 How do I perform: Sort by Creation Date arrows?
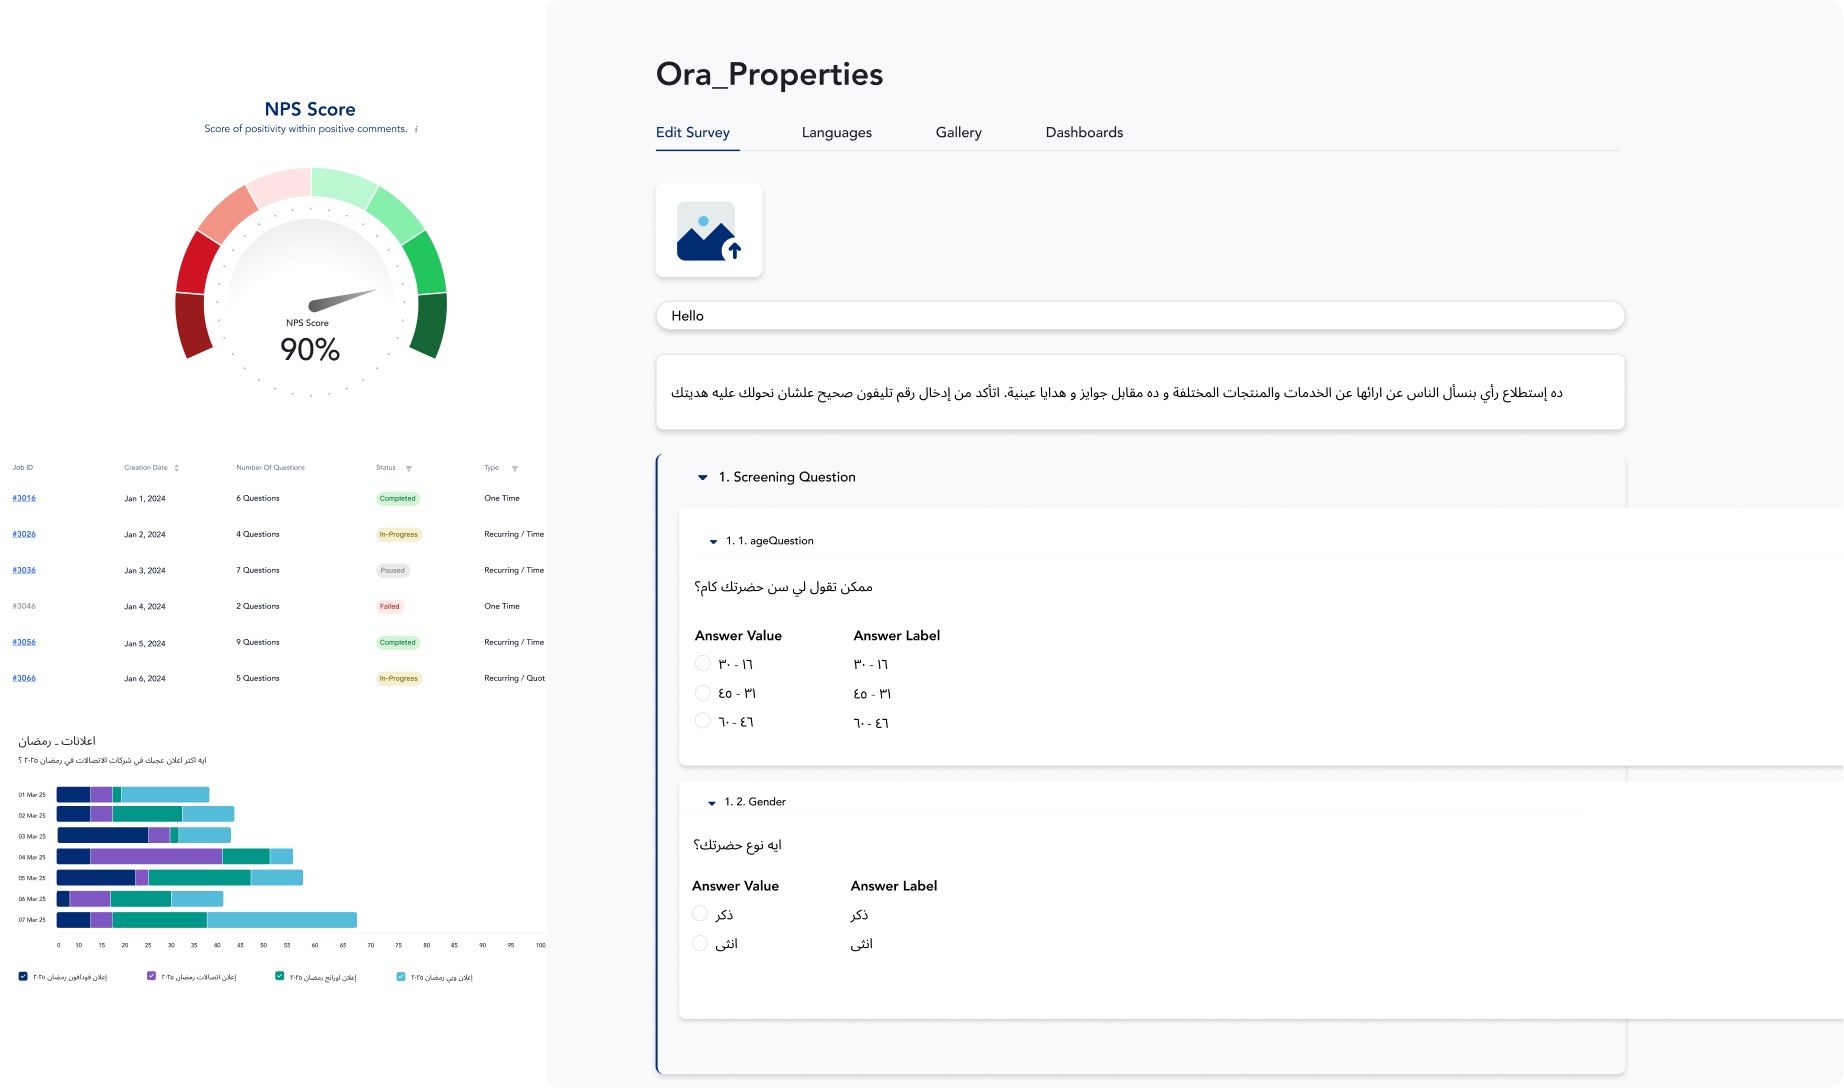(x=177, y=468)
